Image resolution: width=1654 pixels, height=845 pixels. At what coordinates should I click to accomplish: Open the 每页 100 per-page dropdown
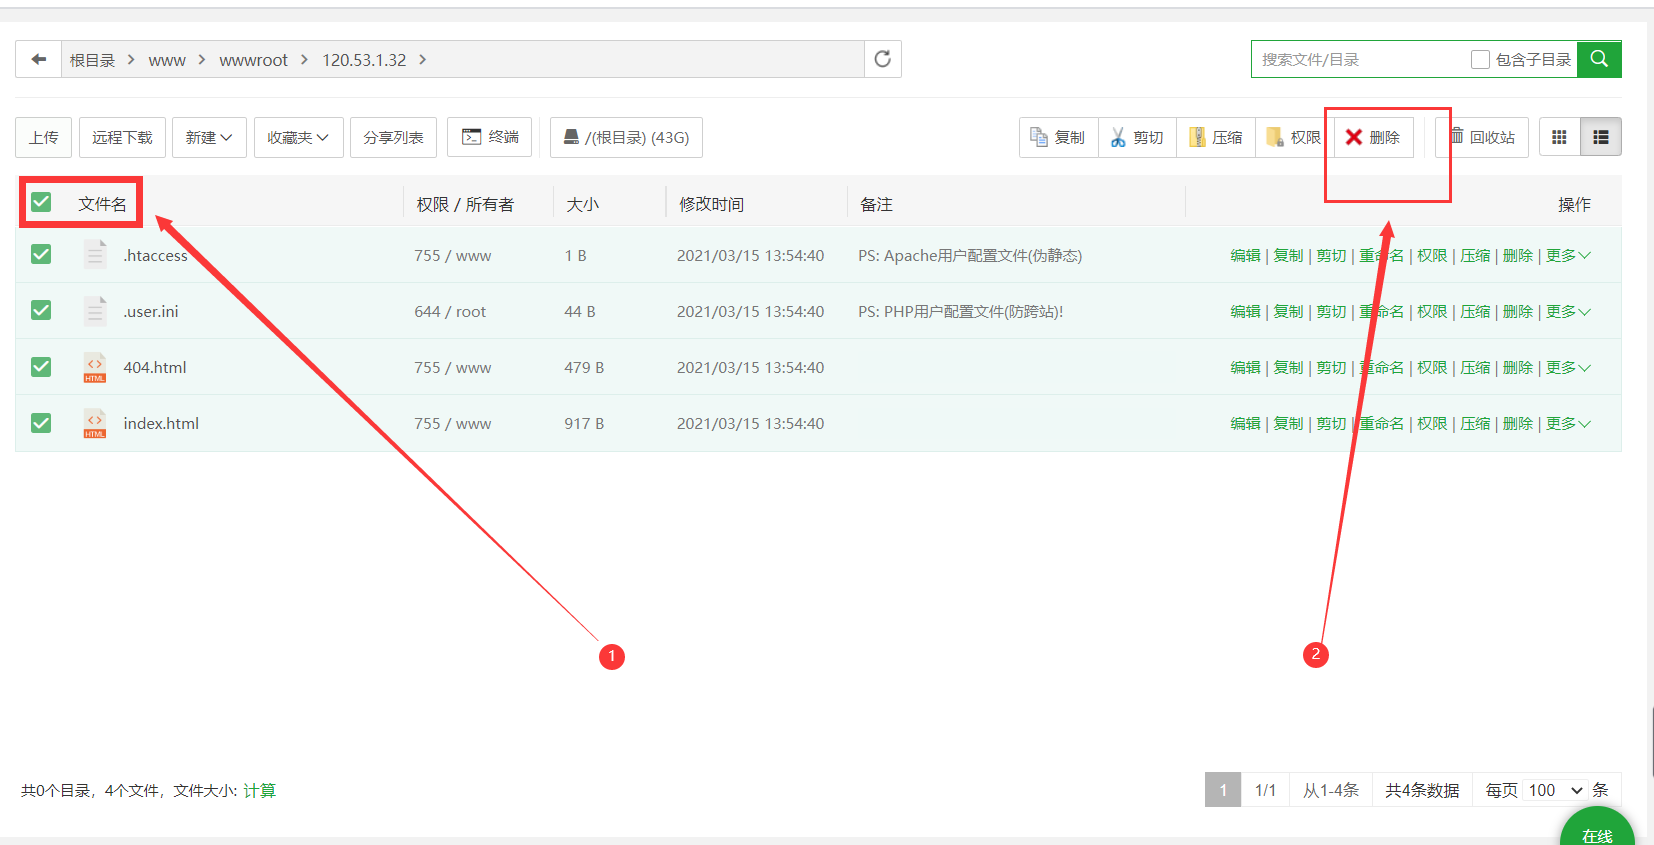tap(1556, 790)
